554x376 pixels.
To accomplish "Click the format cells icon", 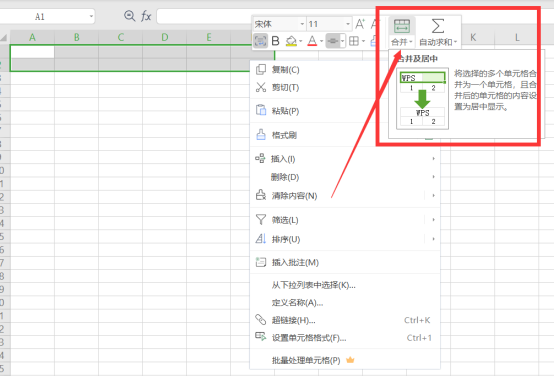I will 261,337.
